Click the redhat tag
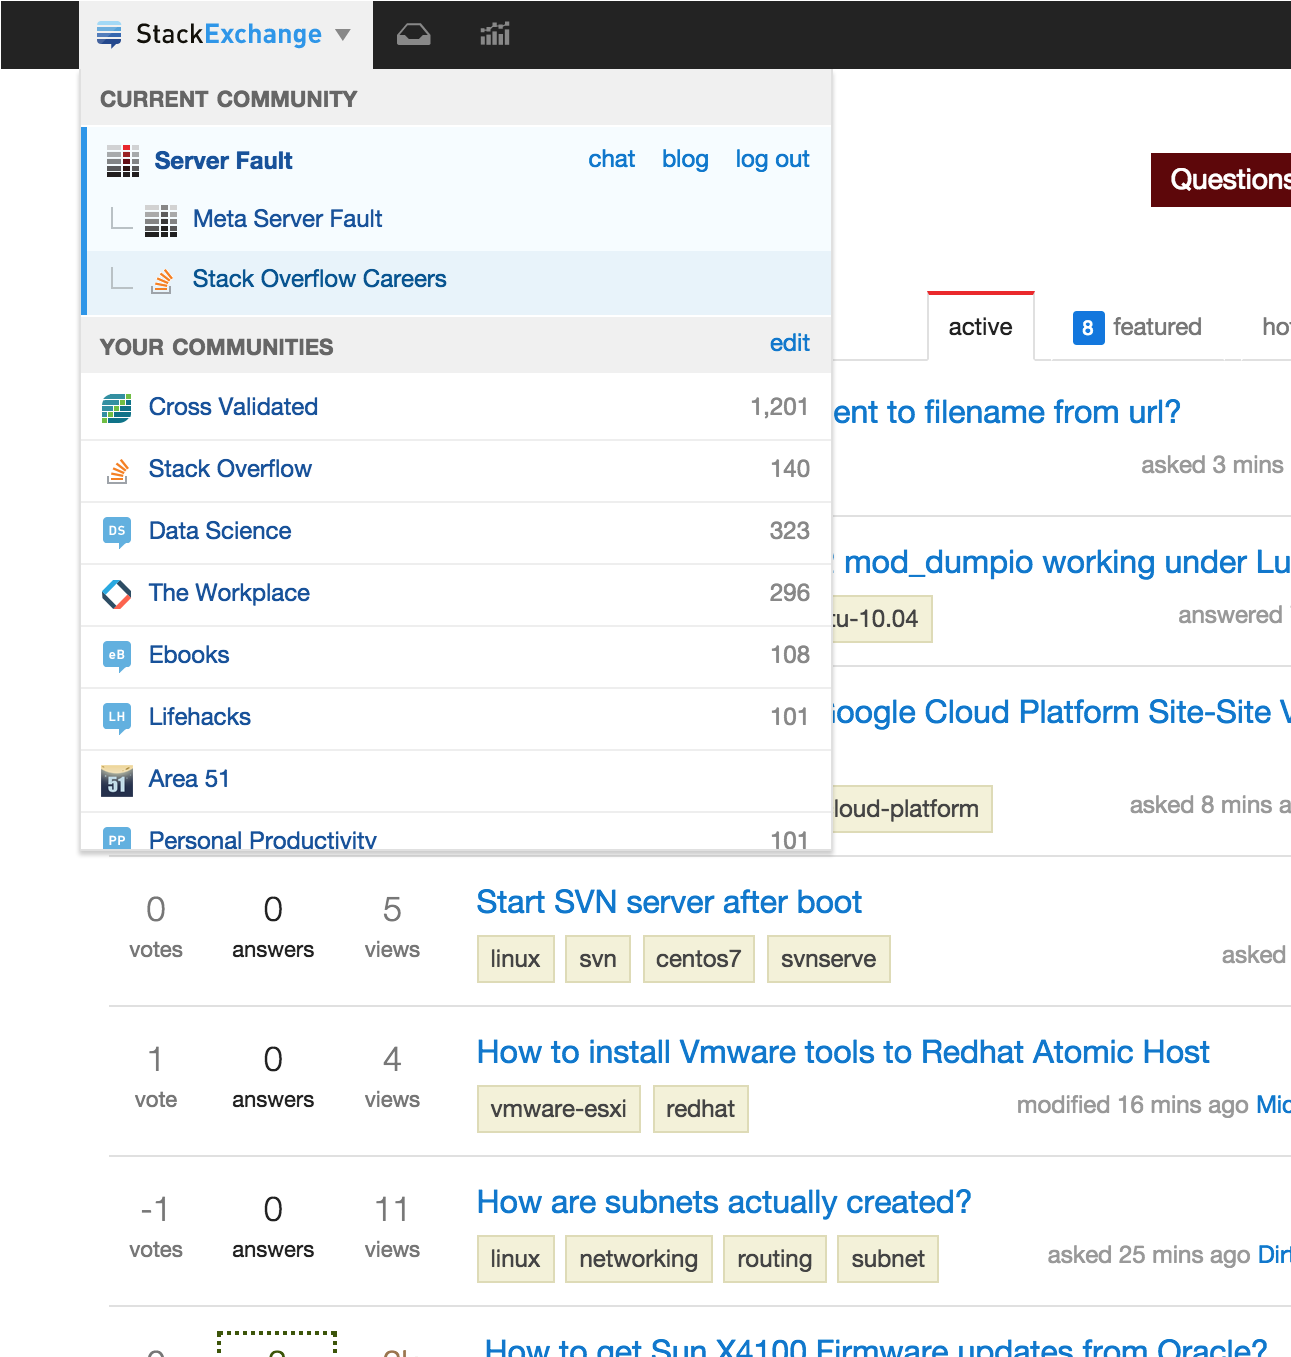The width and height of the screenshot is (1291, 1357). [700, 1109]
